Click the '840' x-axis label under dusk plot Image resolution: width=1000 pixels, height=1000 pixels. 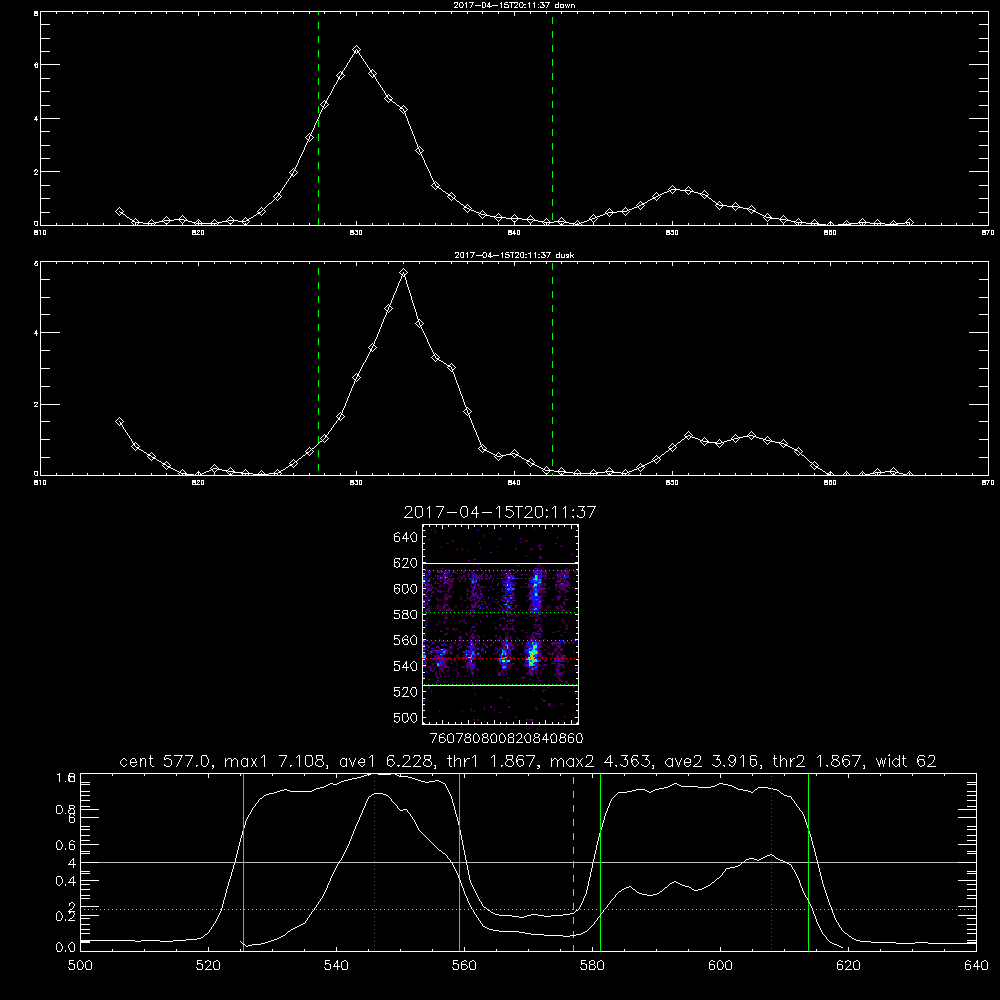[x=514, y=483]
